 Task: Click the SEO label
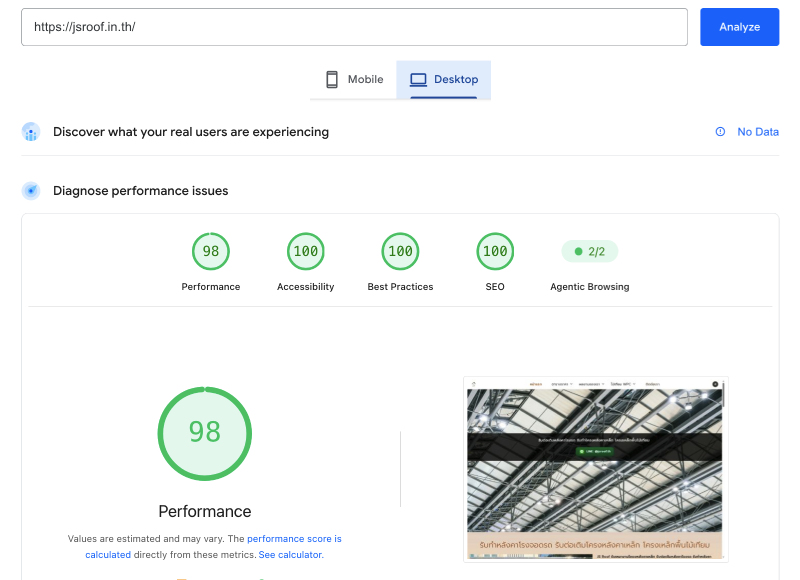point(495,287)
